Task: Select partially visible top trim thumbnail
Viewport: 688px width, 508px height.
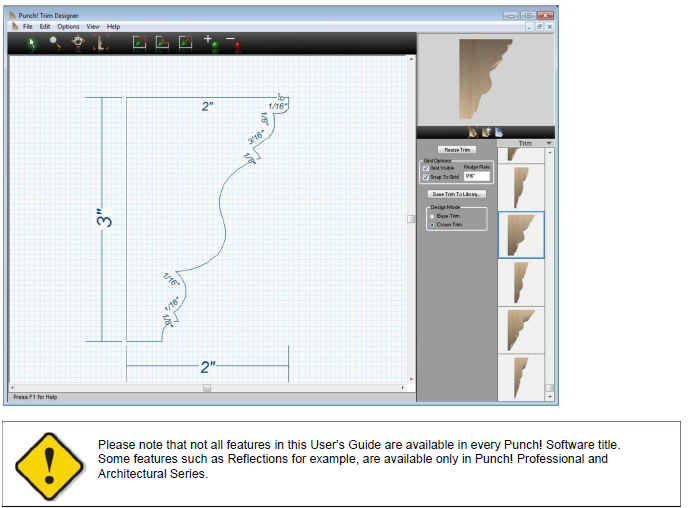Action: pyautogui.click(x=521, y=156)
